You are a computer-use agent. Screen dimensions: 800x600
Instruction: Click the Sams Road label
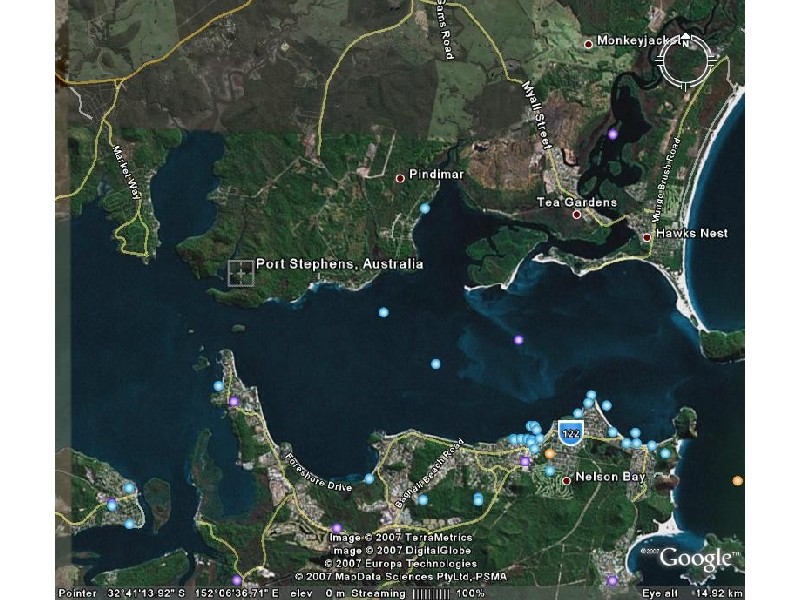[x=444, y=29]
